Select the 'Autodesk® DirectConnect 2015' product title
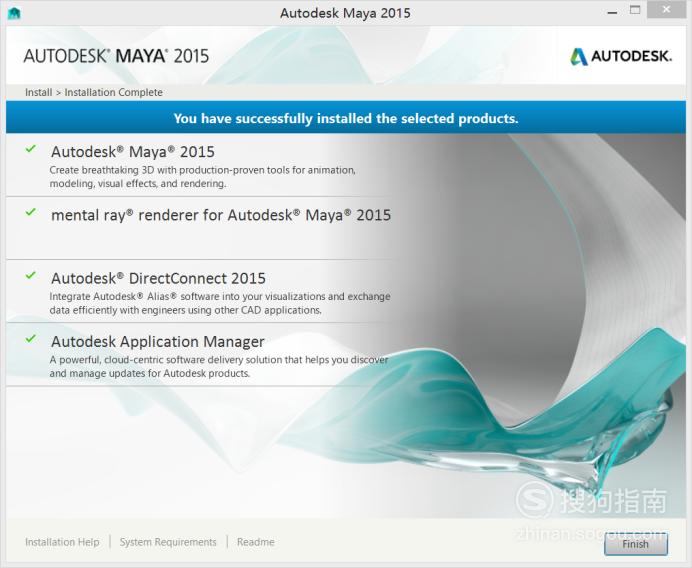The image size is (692, 568). click(158, 278)
